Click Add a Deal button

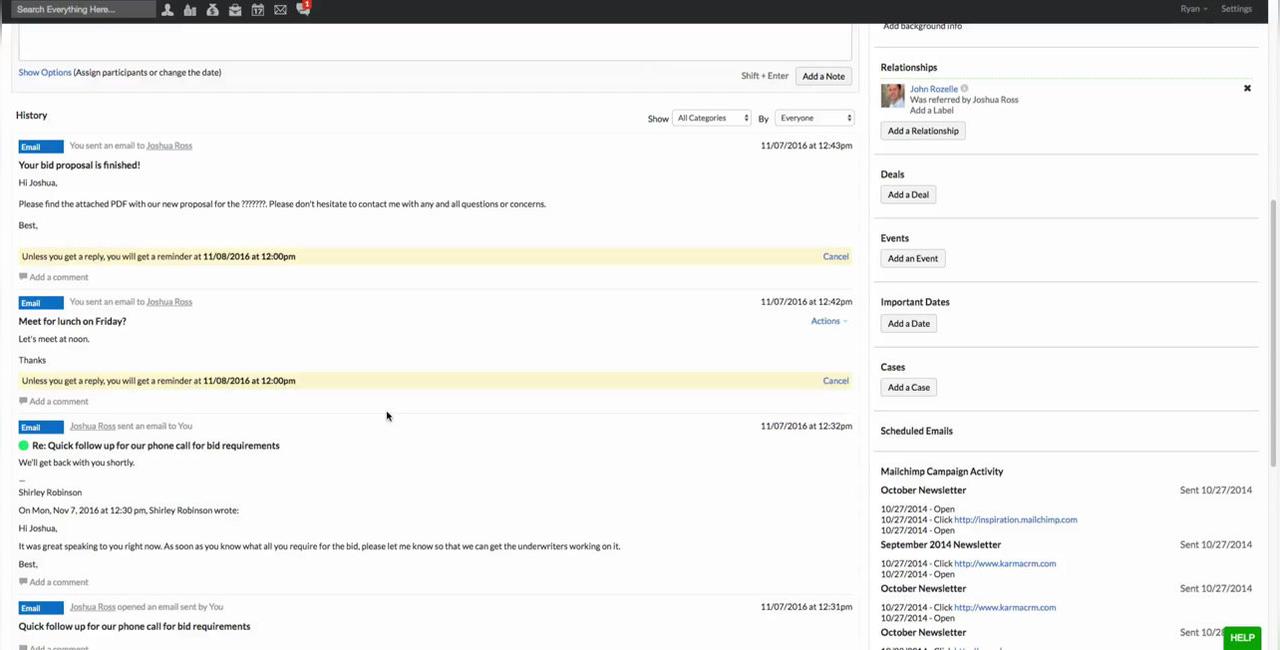(908, 195)
